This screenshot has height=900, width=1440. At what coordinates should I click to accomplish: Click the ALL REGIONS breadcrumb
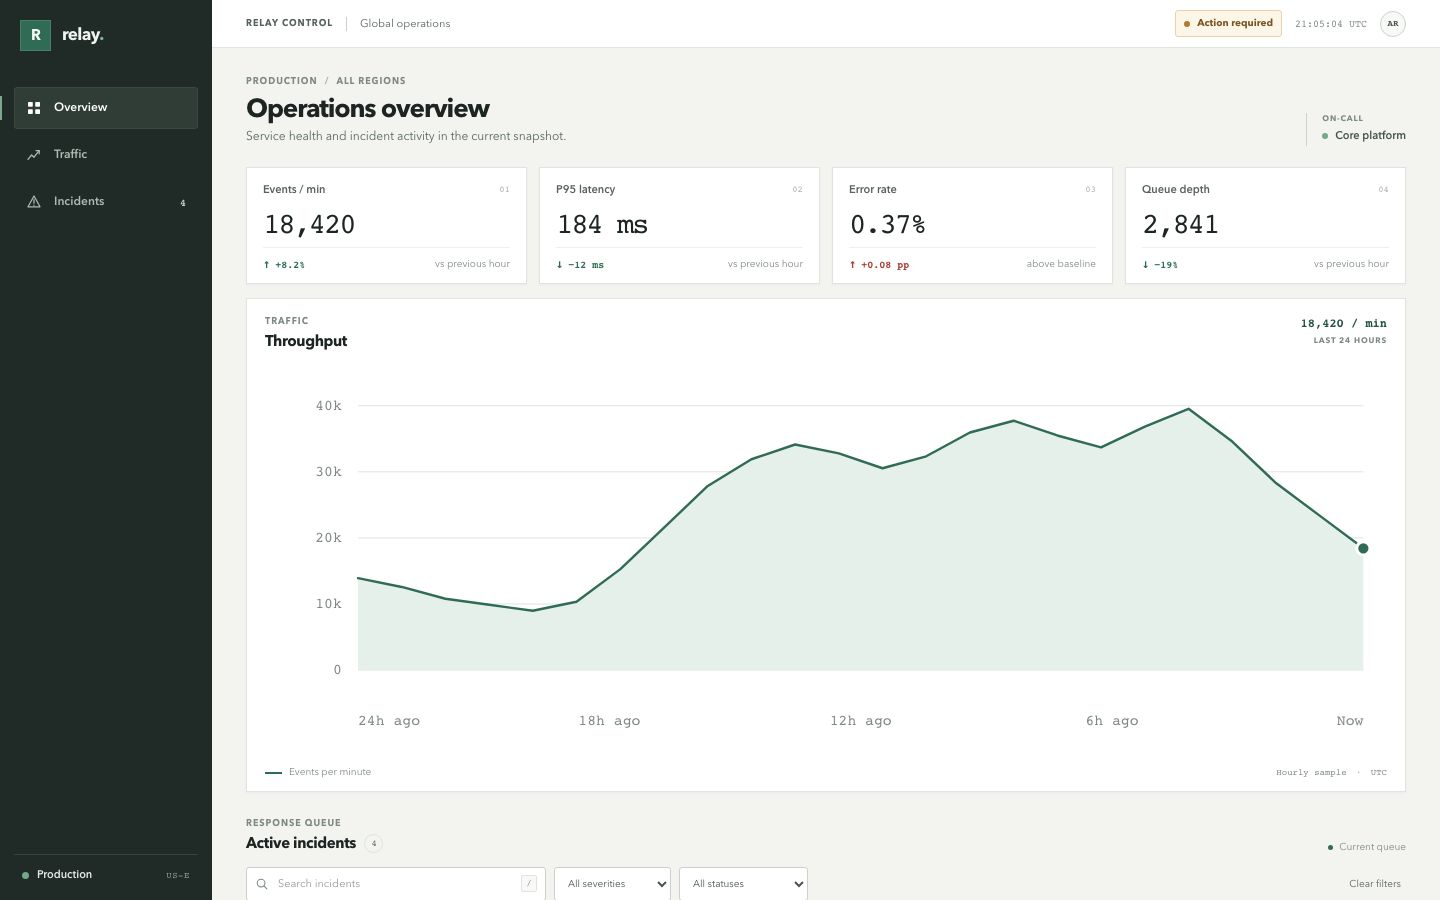[371, 81]
